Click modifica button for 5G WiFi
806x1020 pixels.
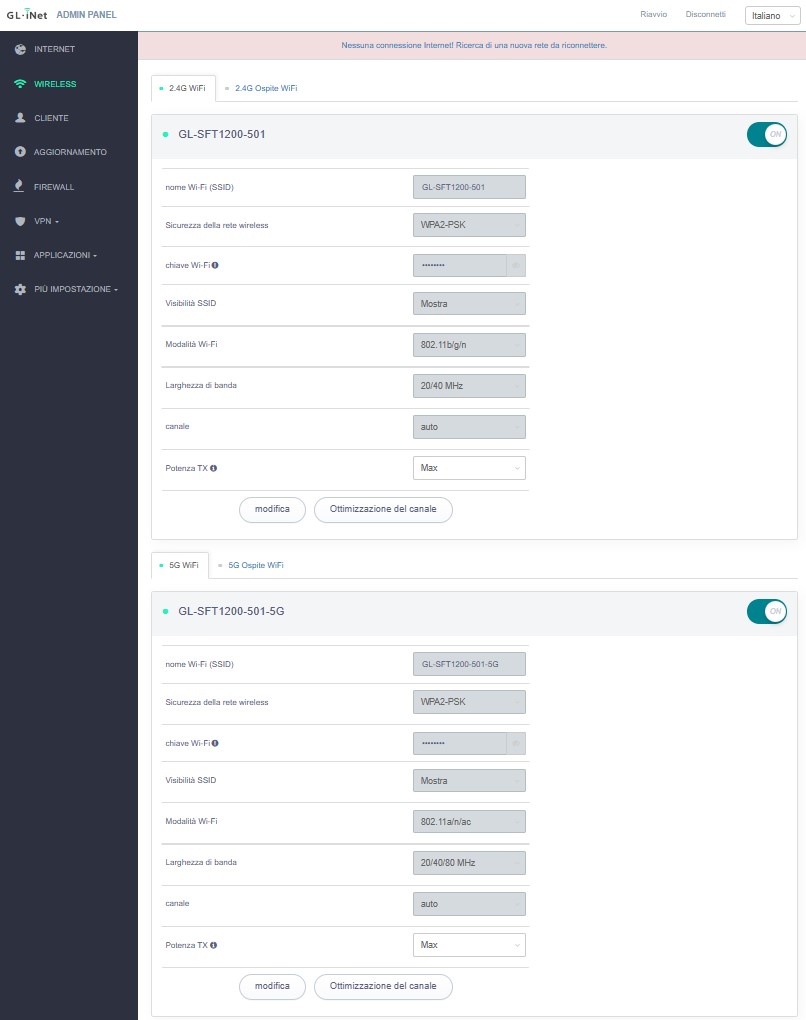point(272,986)
